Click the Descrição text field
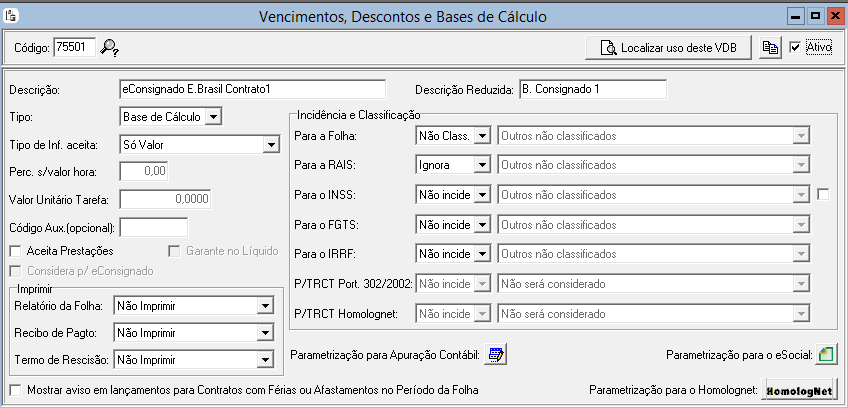This screenshot has height=408, width=848. (x=253, y=89)
